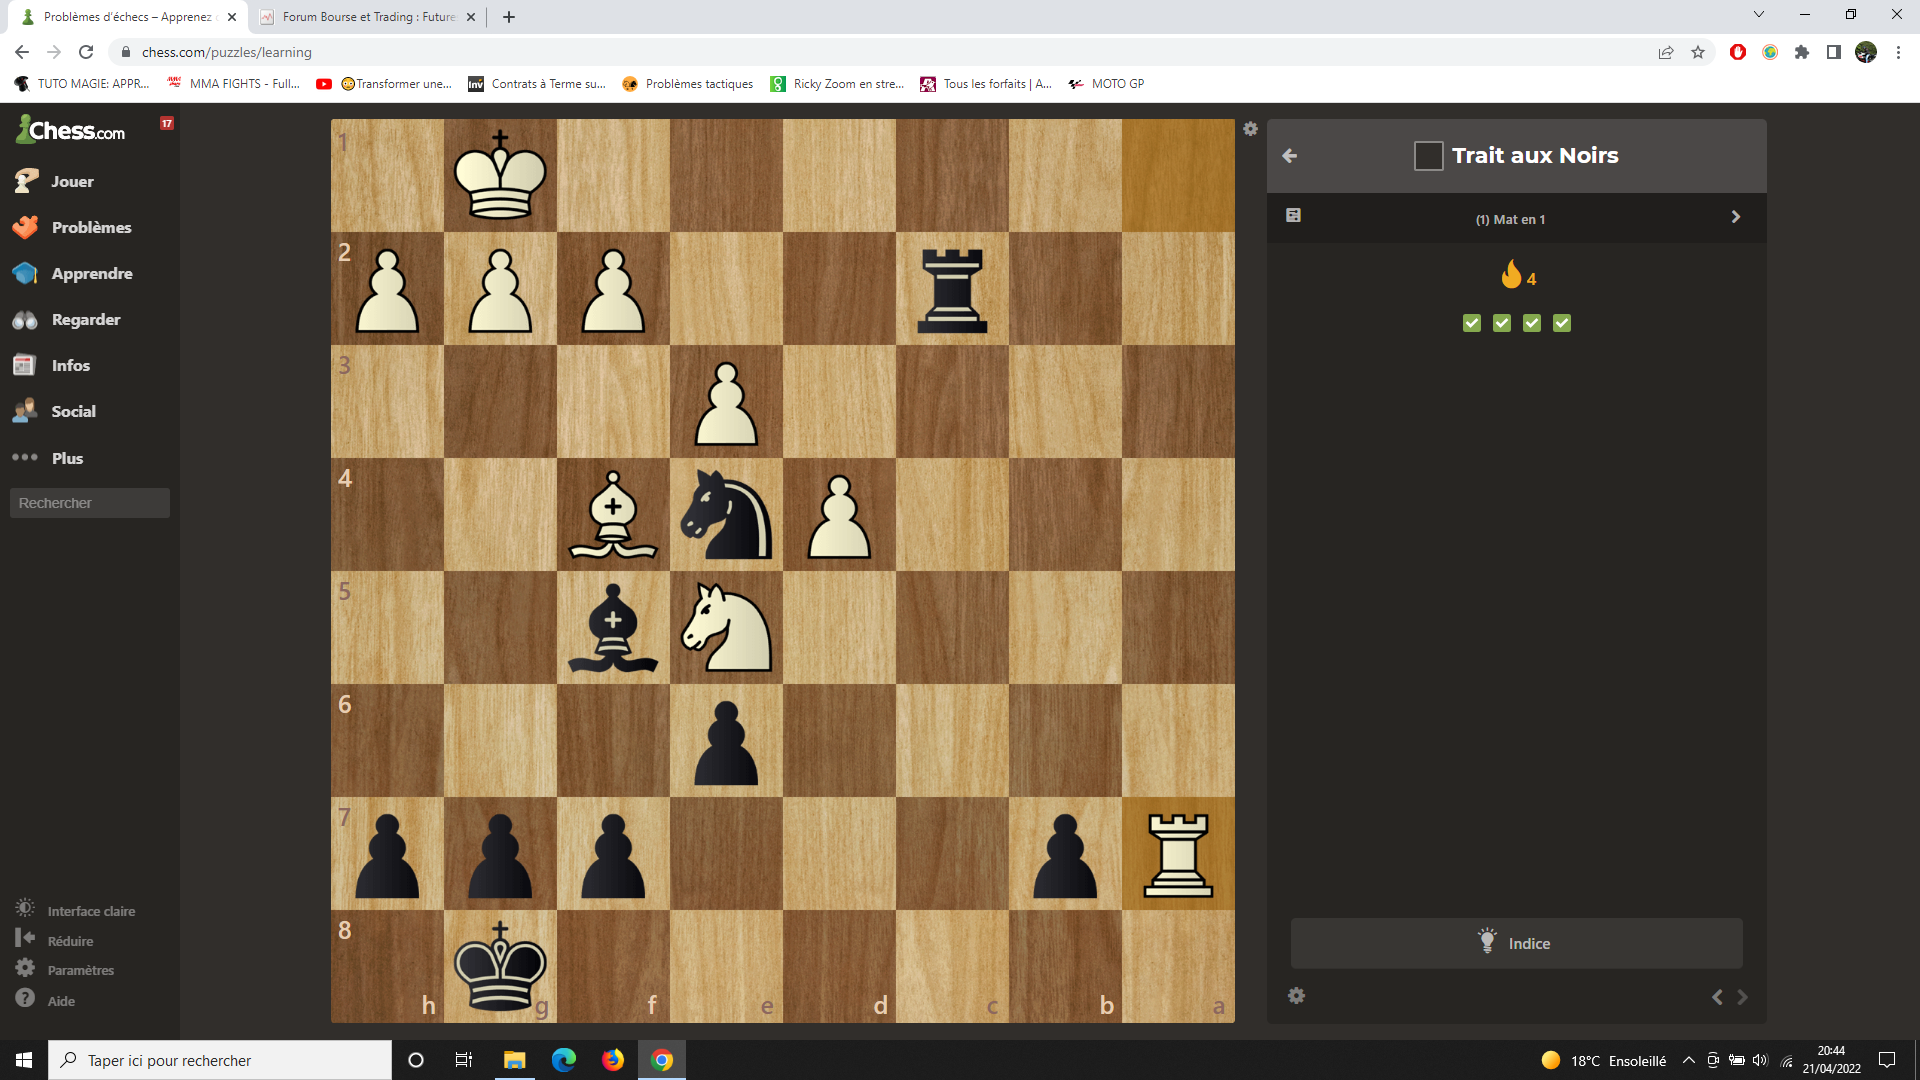Switch to Forum Bourse et Trading tab
This screenshot has width=1920, height=1080.
[367, 17]
